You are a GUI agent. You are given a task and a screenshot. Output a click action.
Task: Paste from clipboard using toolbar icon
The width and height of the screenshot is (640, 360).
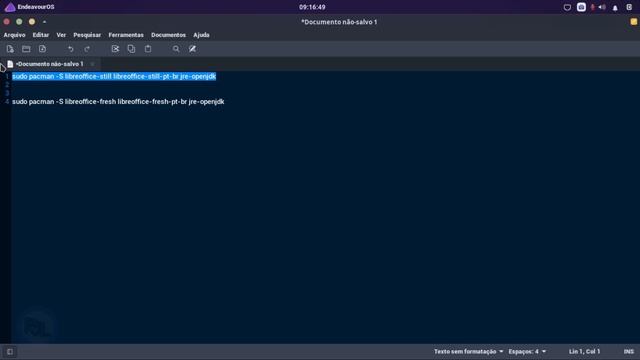[x=148, y=49]
